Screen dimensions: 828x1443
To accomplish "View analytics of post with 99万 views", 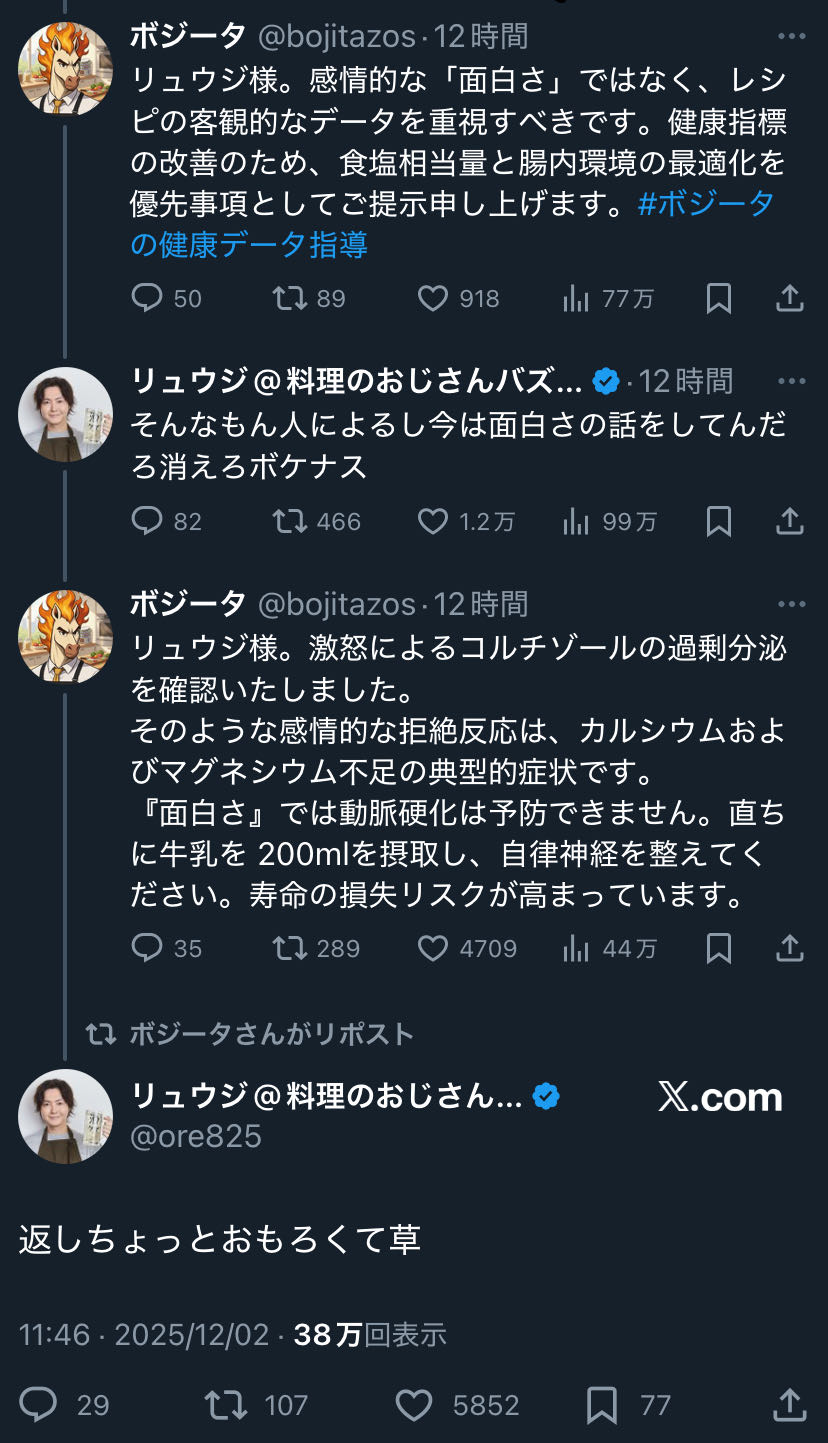I will tap(576, 521).
